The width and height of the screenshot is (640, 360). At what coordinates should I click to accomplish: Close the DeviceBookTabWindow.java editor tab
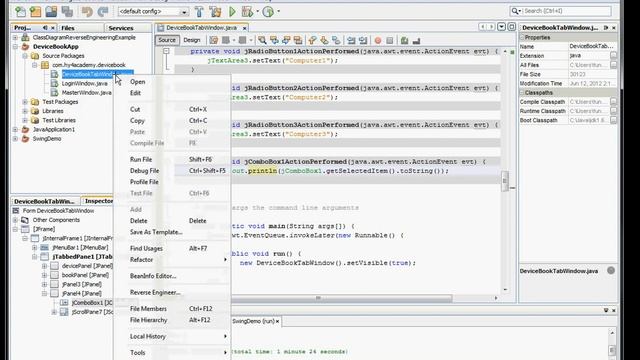[x=244, y=28]
